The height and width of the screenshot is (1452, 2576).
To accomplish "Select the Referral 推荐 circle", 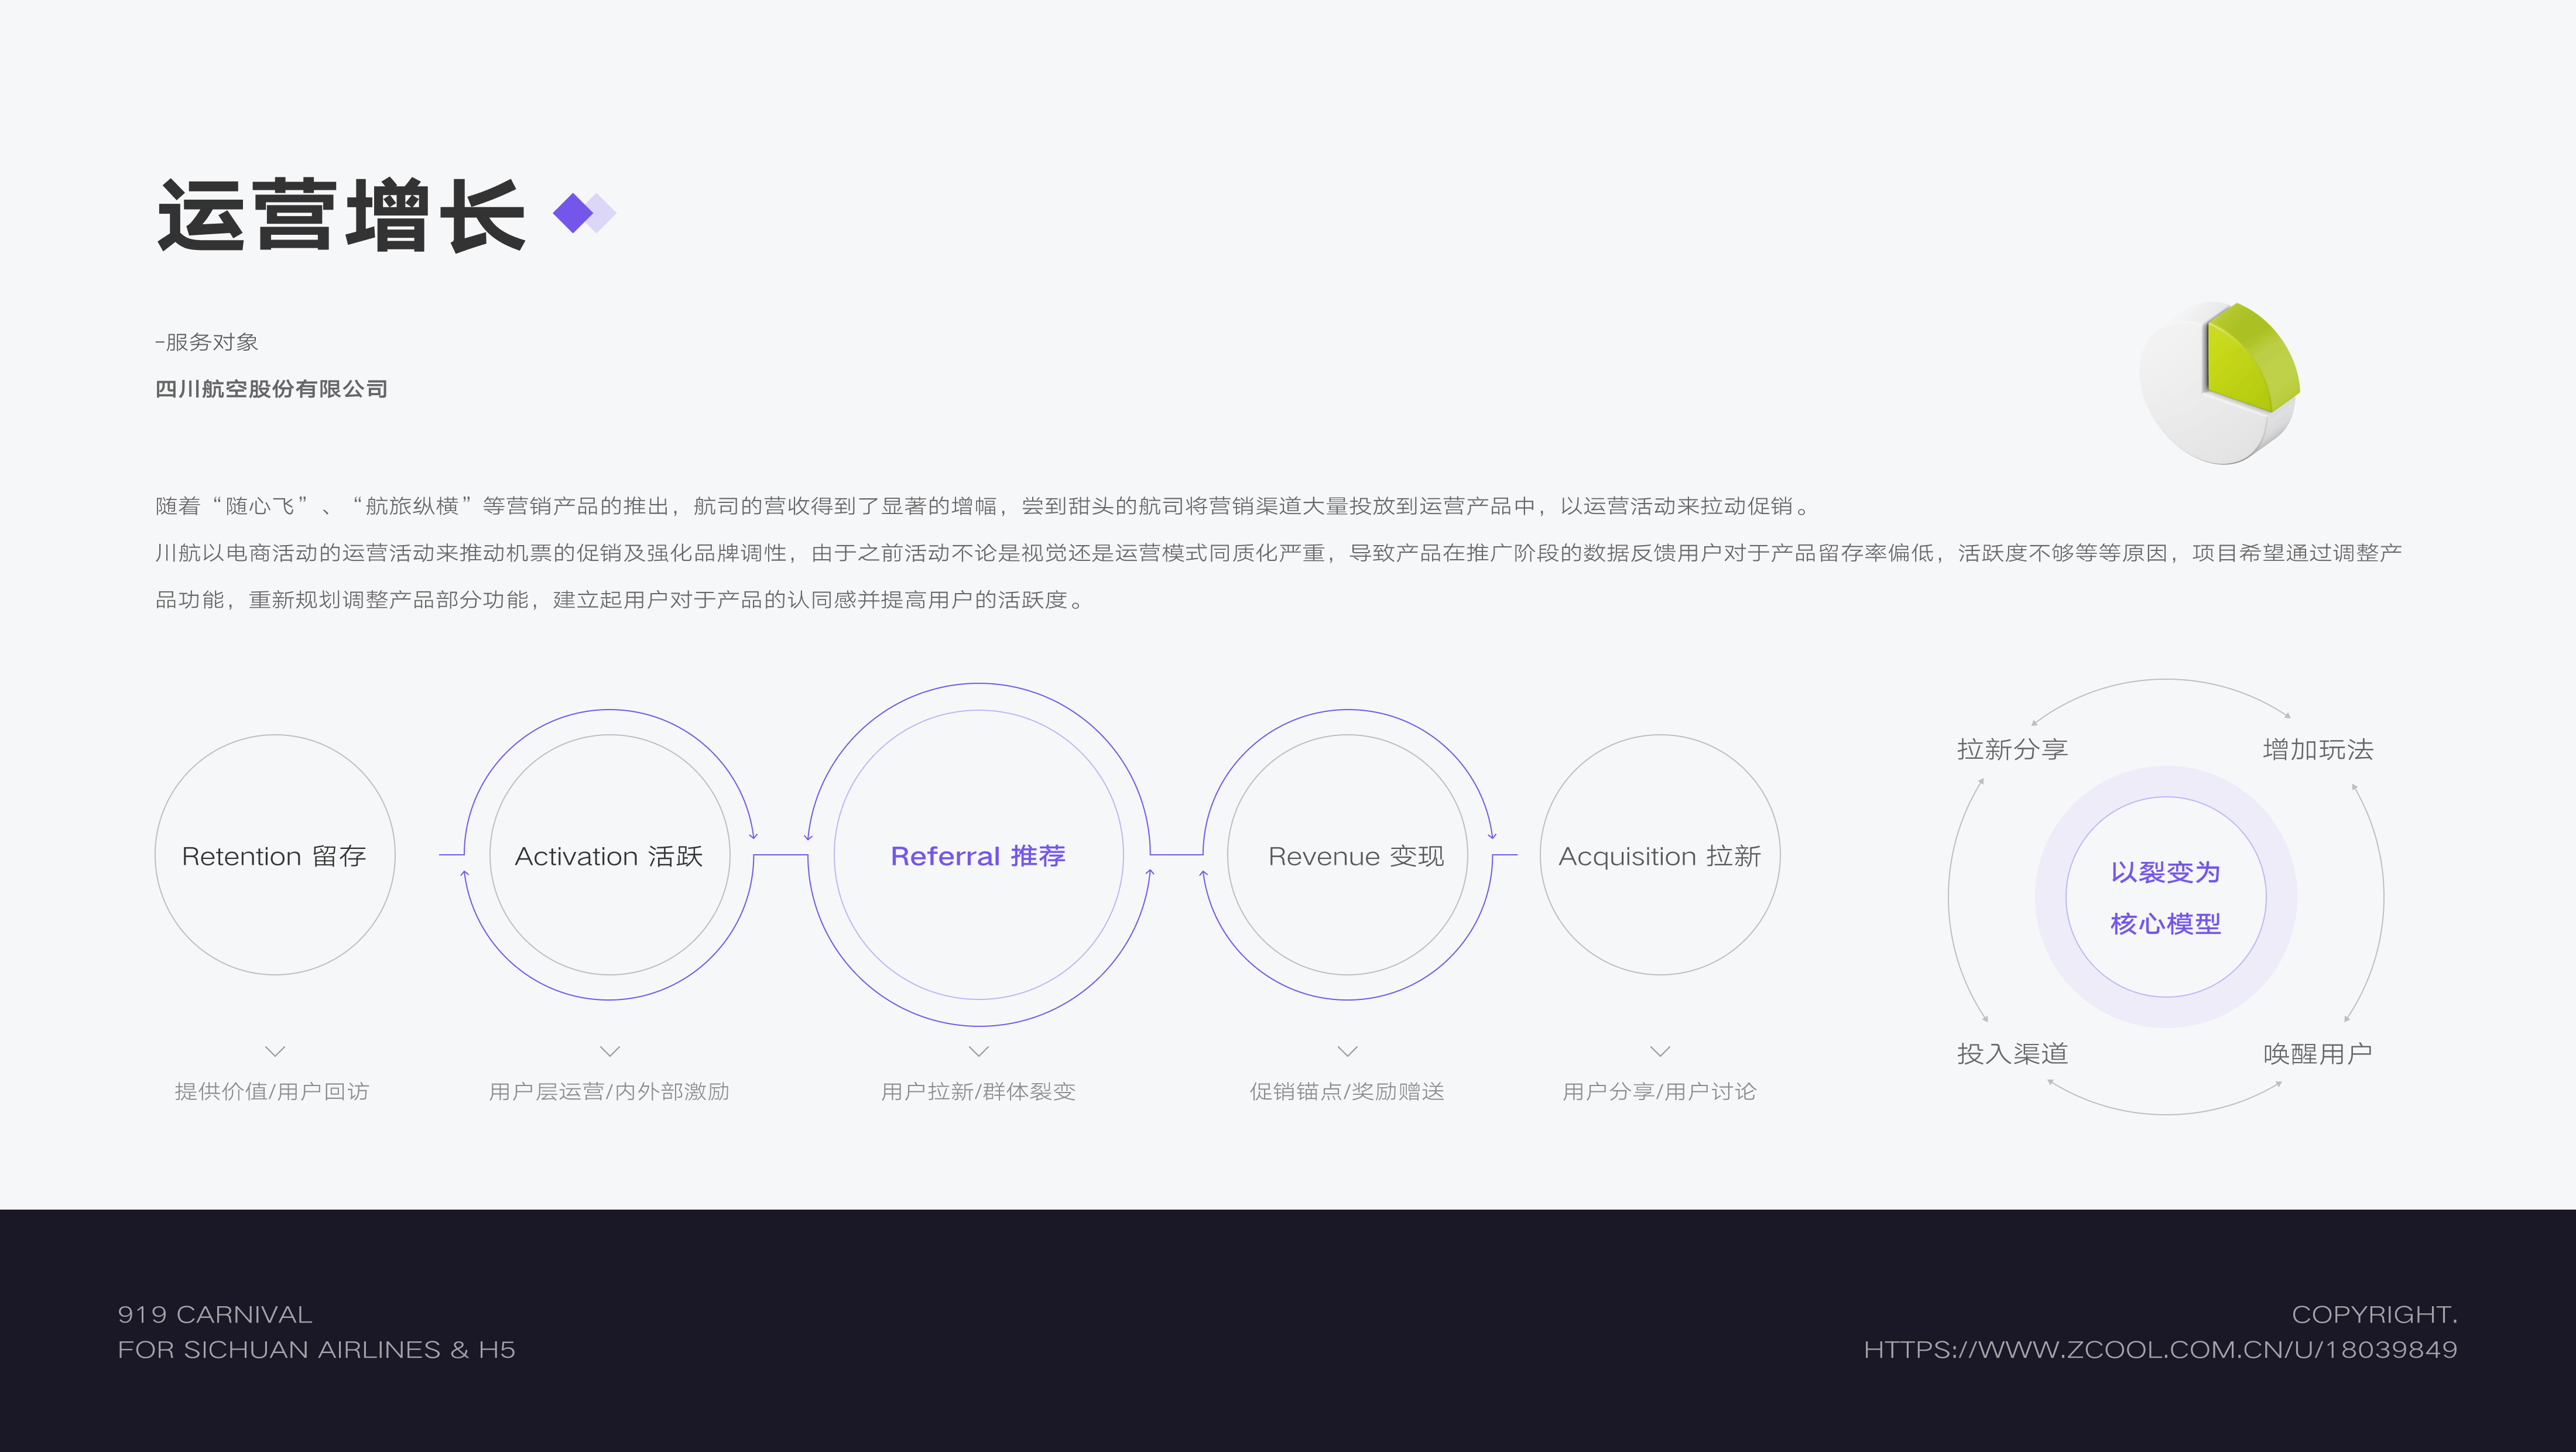I will [979, 855].
